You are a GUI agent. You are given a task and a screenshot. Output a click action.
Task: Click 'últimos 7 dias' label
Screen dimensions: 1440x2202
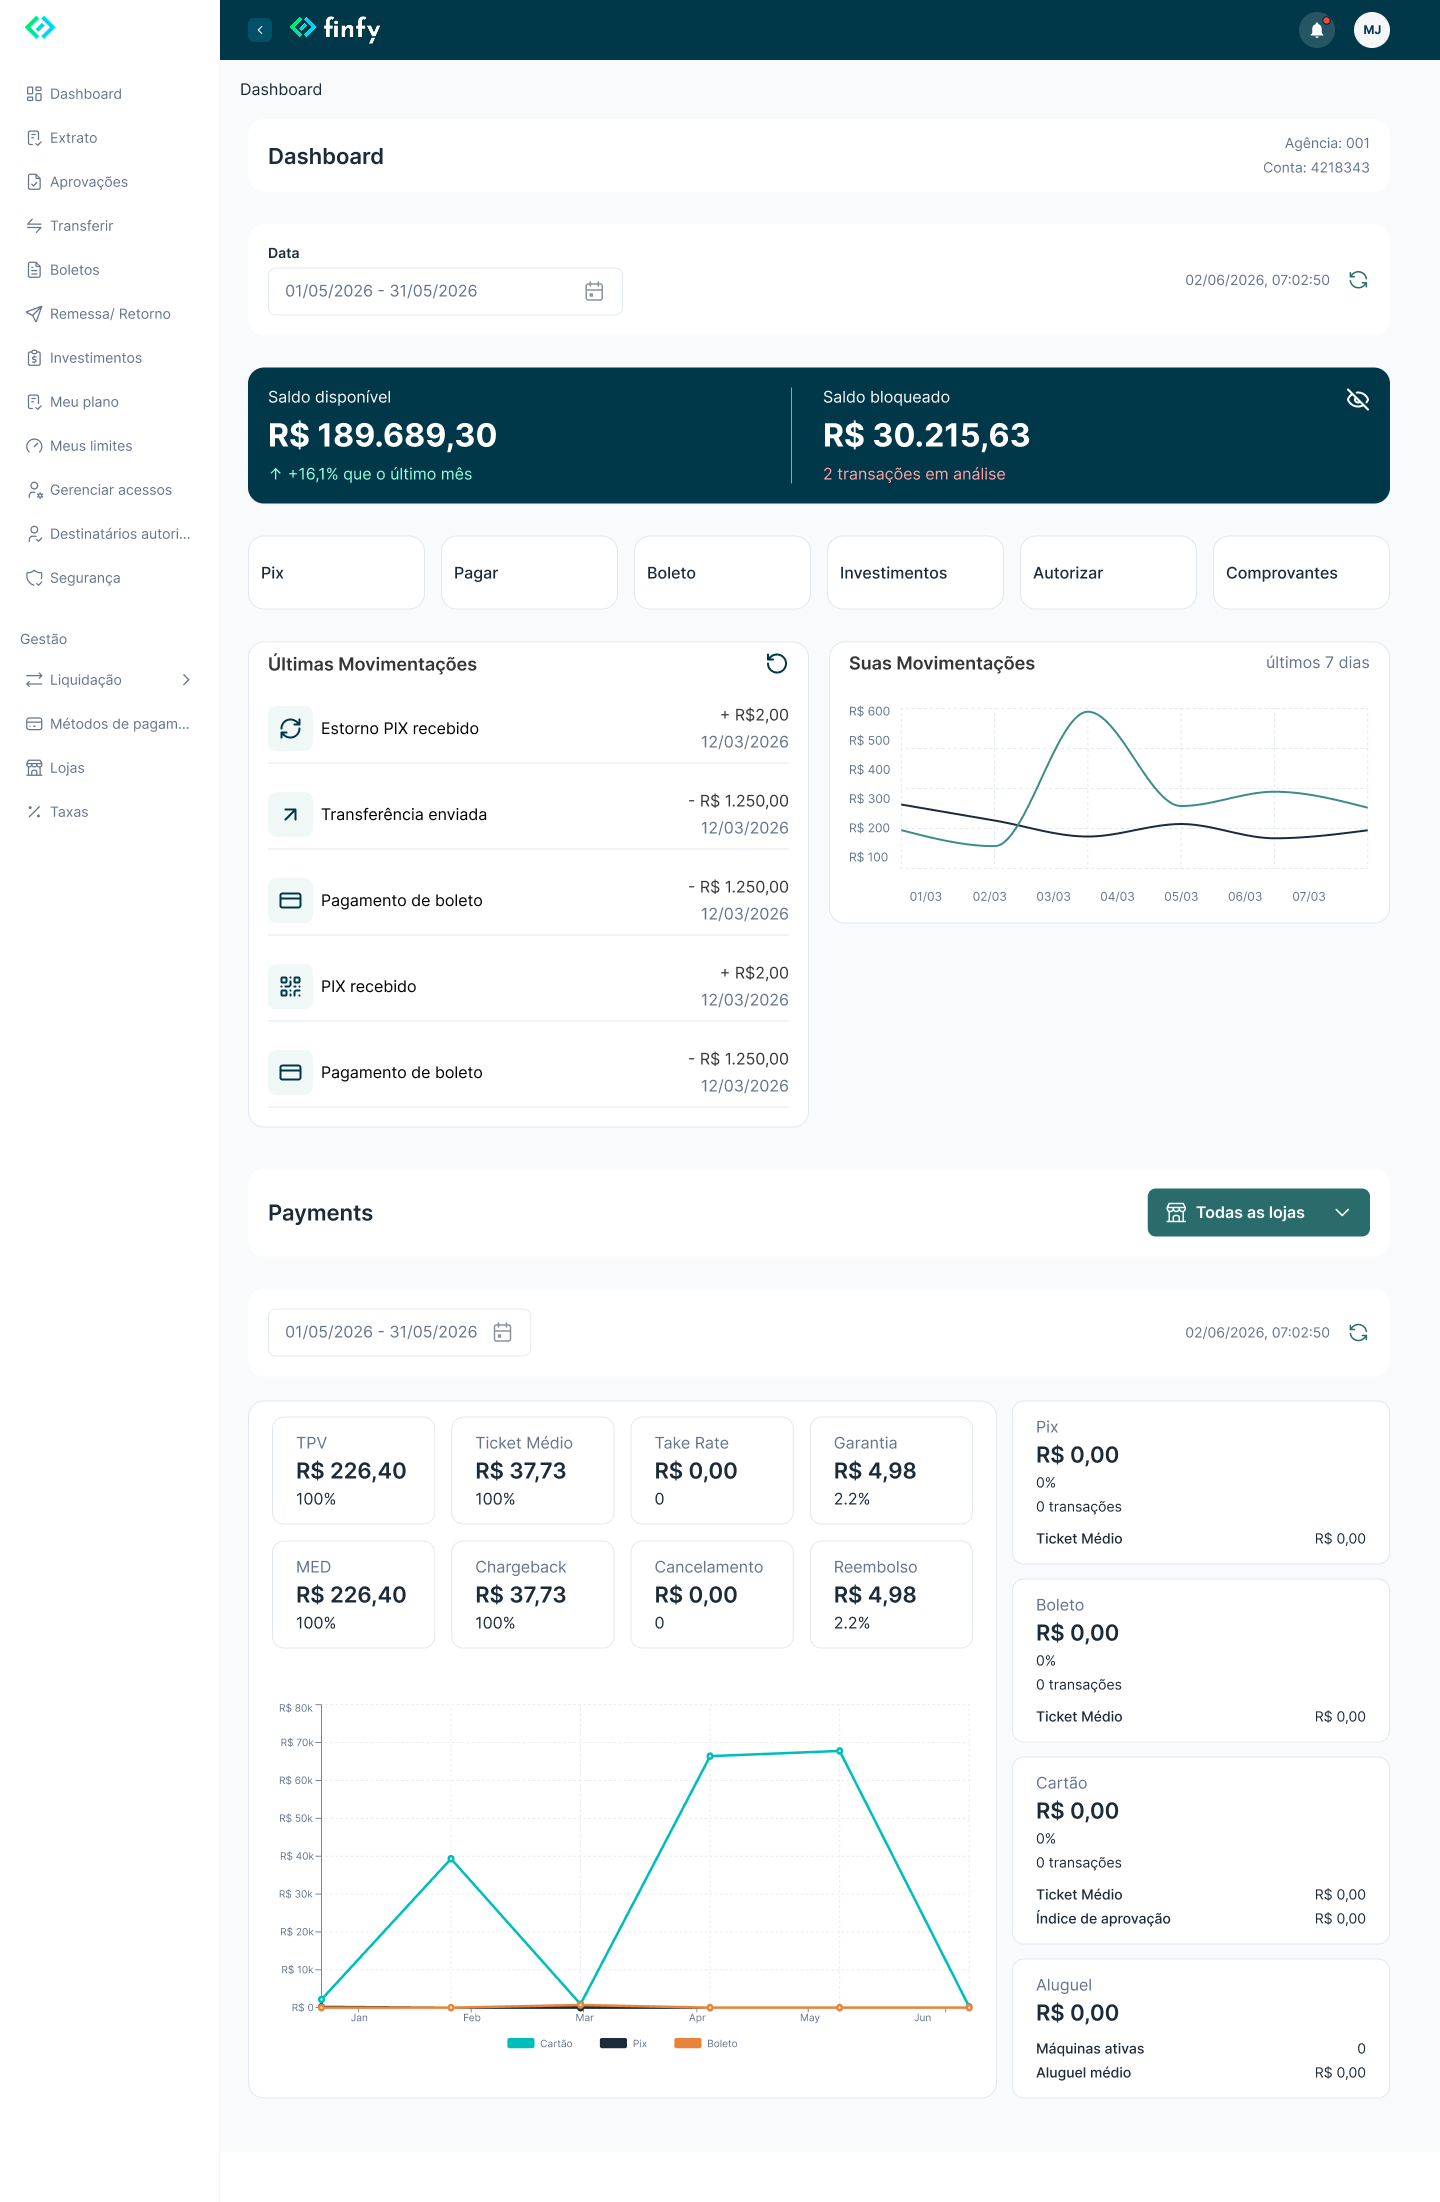1317,662
